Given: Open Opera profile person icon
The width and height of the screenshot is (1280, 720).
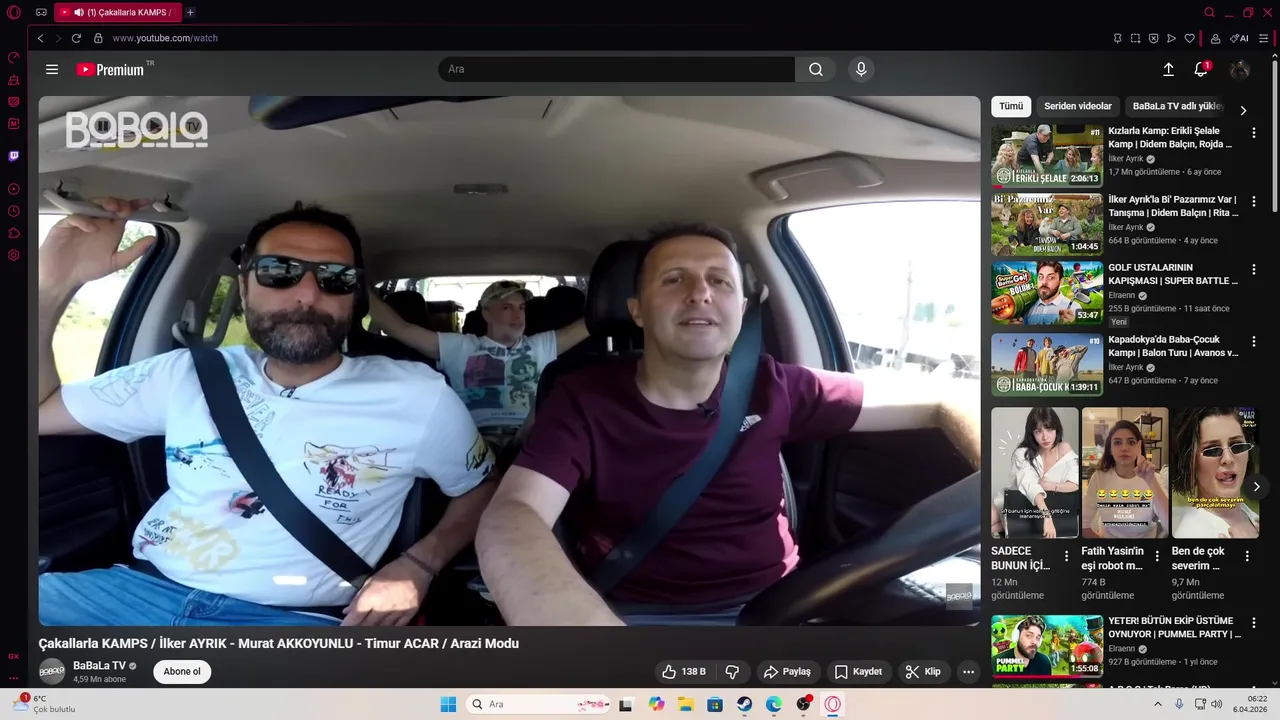Looking at the screenshot, I should point(1215,38).
